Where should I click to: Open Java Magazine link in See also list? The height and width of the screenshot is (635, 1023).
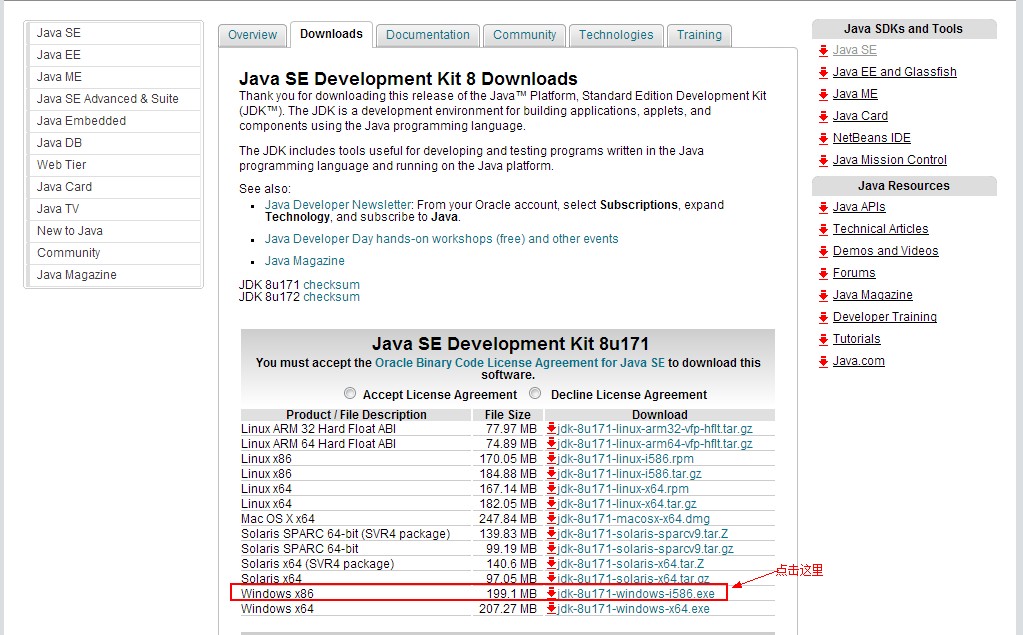[305, 261]
